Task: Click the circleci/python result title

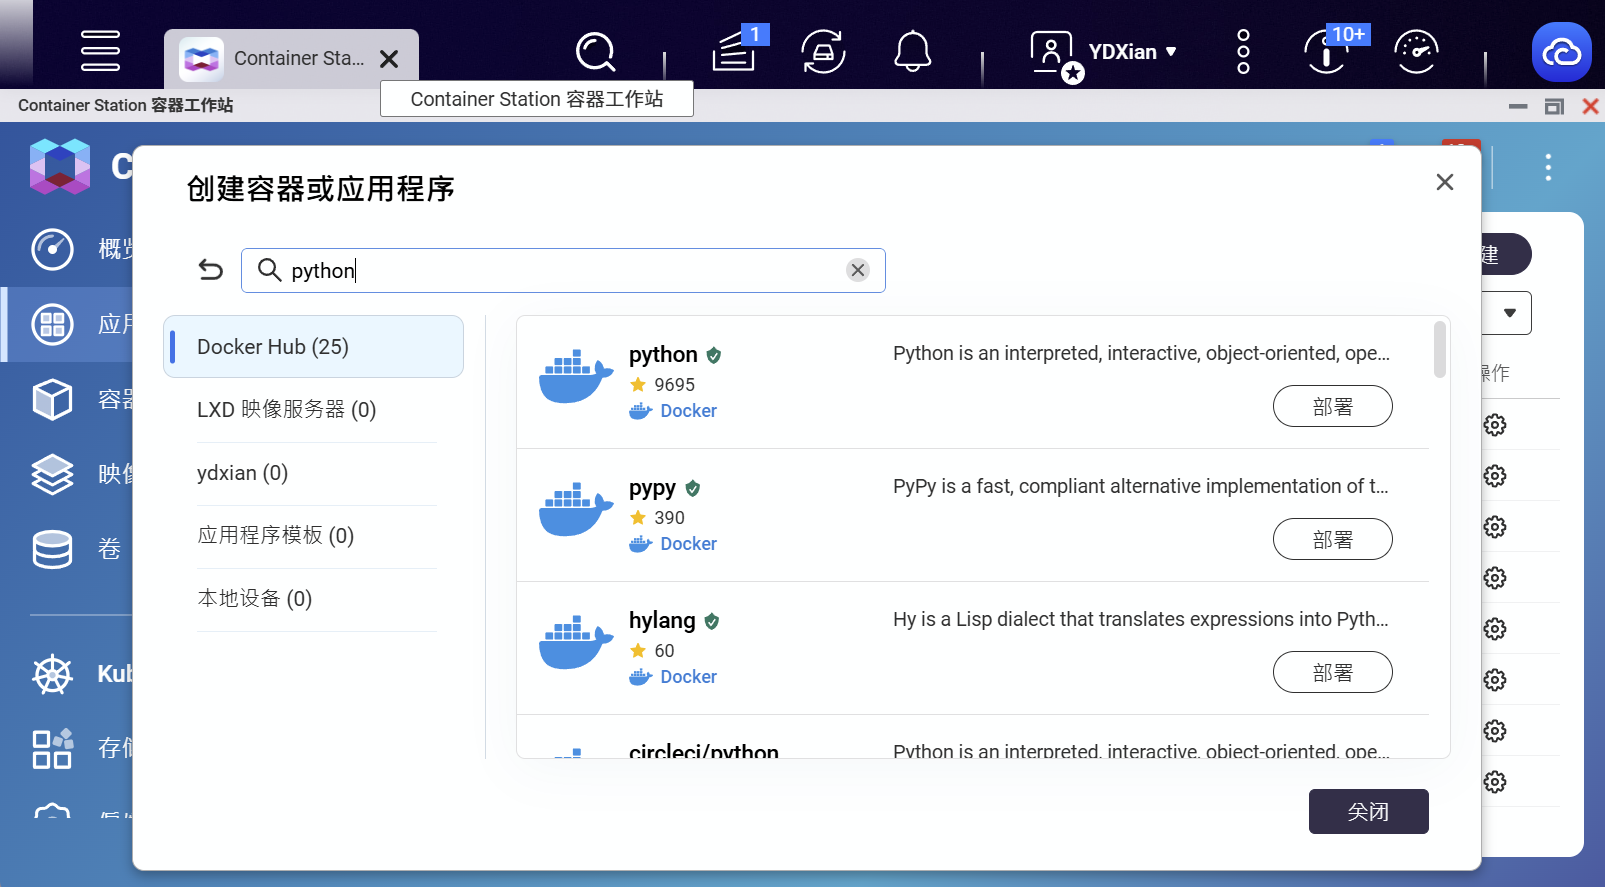Action: pyautogui.click(x=704, y=750)
